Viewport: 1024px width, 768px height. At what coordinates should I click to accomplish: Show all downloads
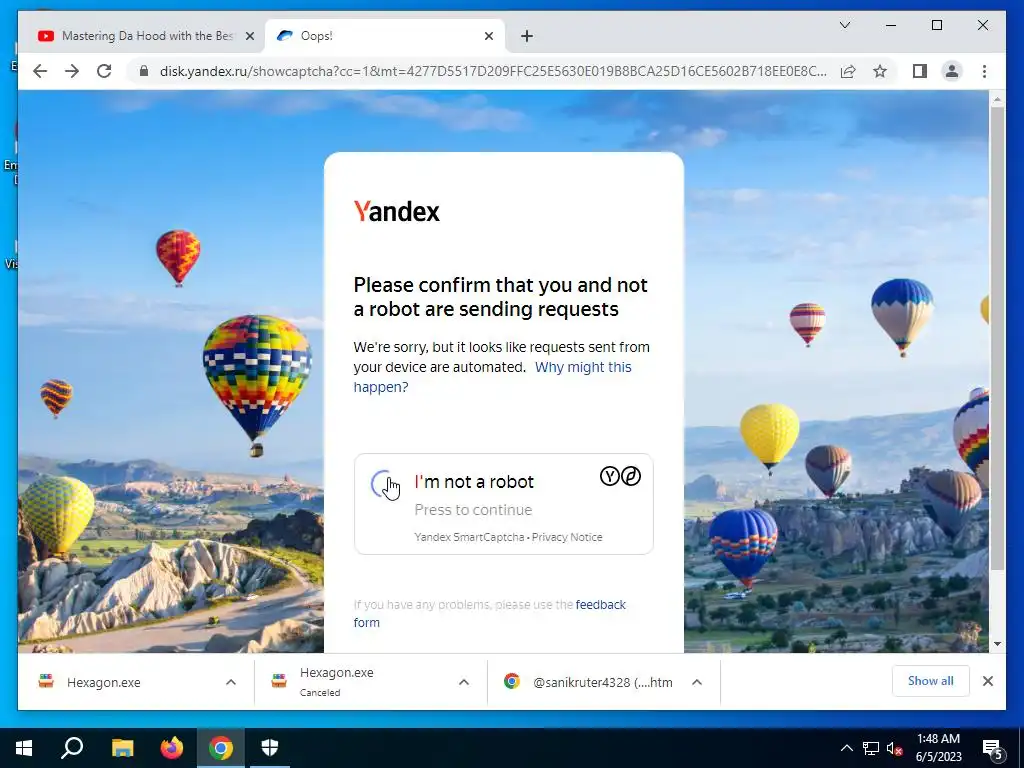(930, 681)
